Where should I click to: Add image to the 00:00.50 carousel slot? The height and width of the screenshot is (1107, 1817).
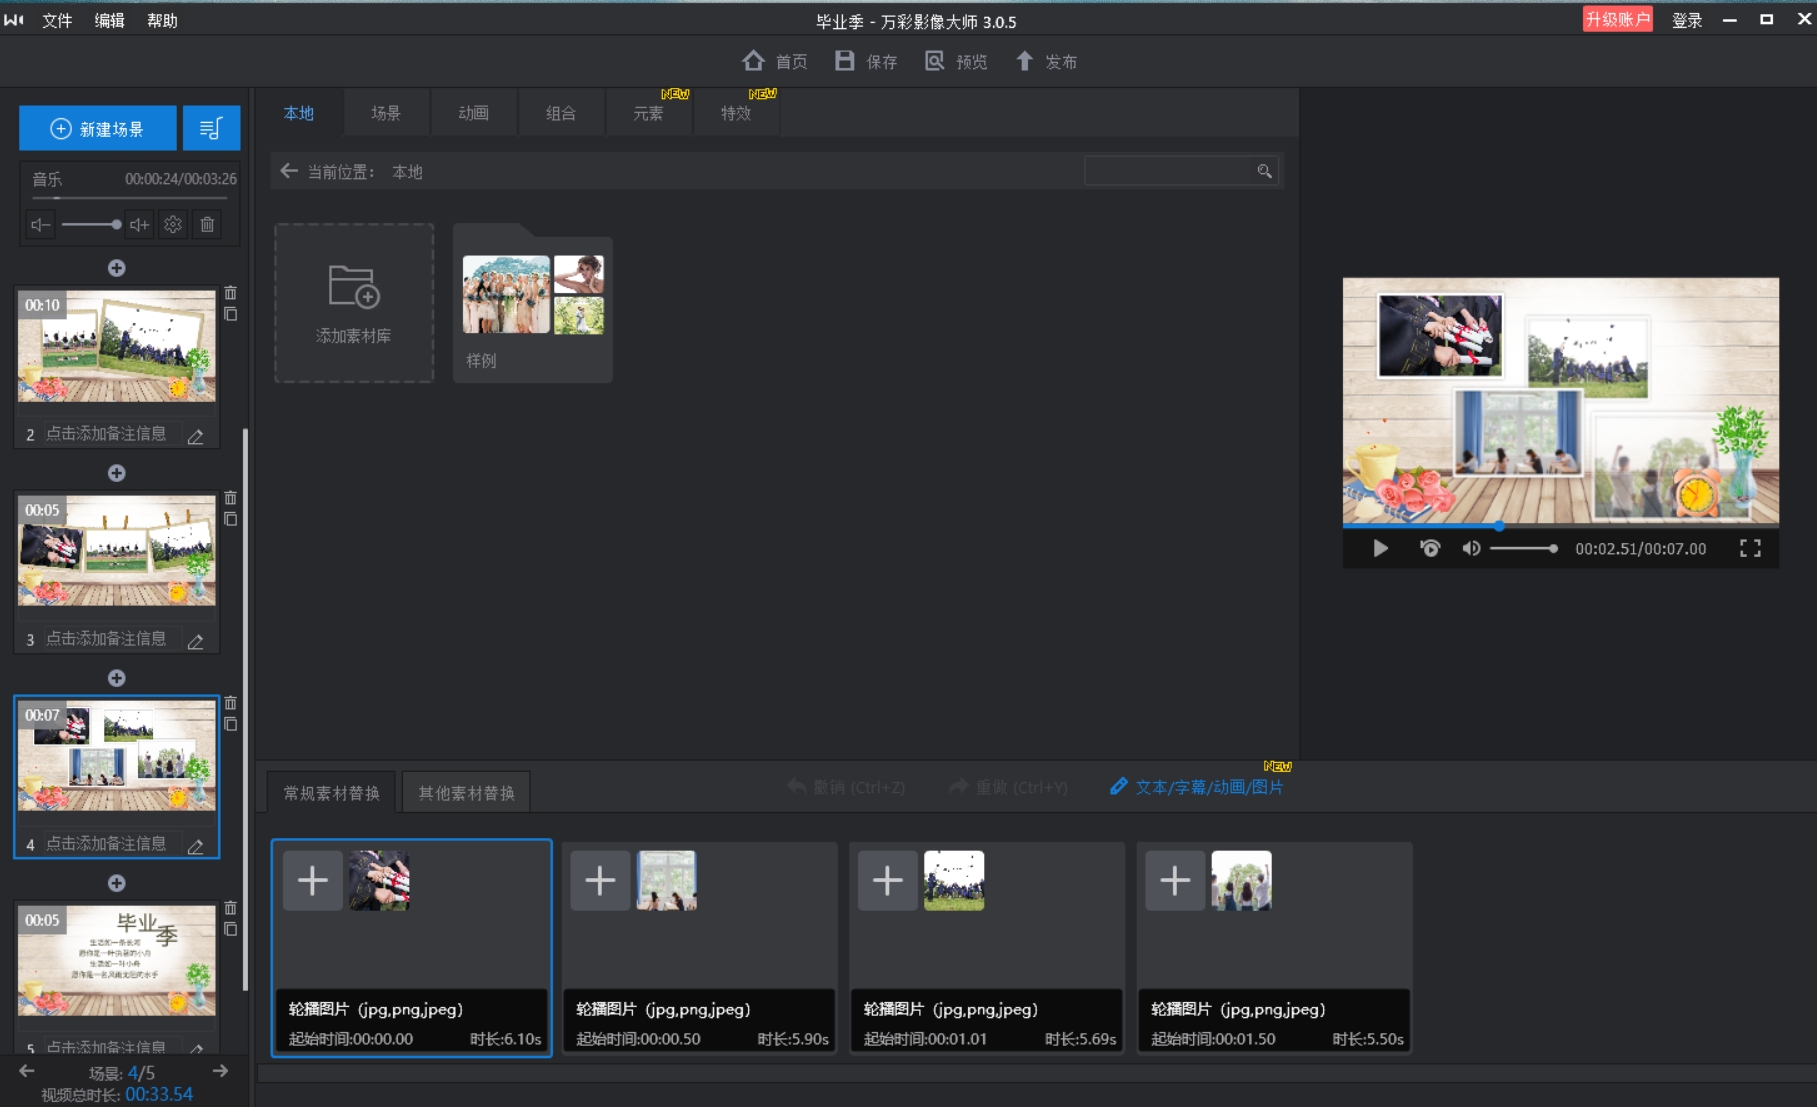(x=600, y=881)
